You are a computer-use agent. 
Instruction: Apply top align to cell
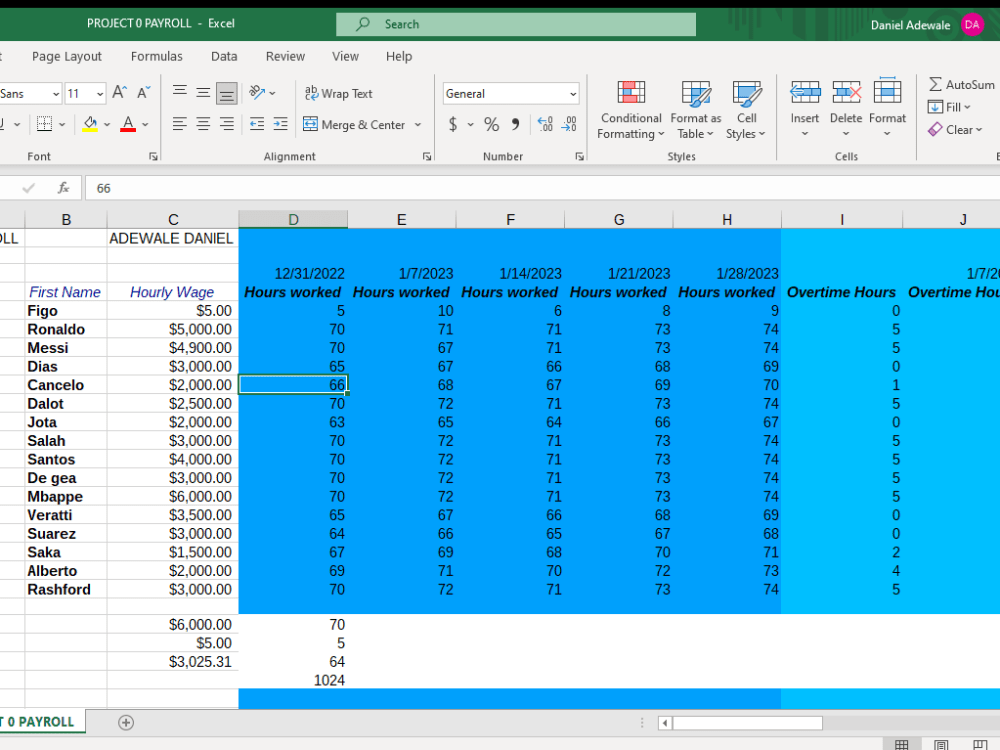tap(180, 93)
